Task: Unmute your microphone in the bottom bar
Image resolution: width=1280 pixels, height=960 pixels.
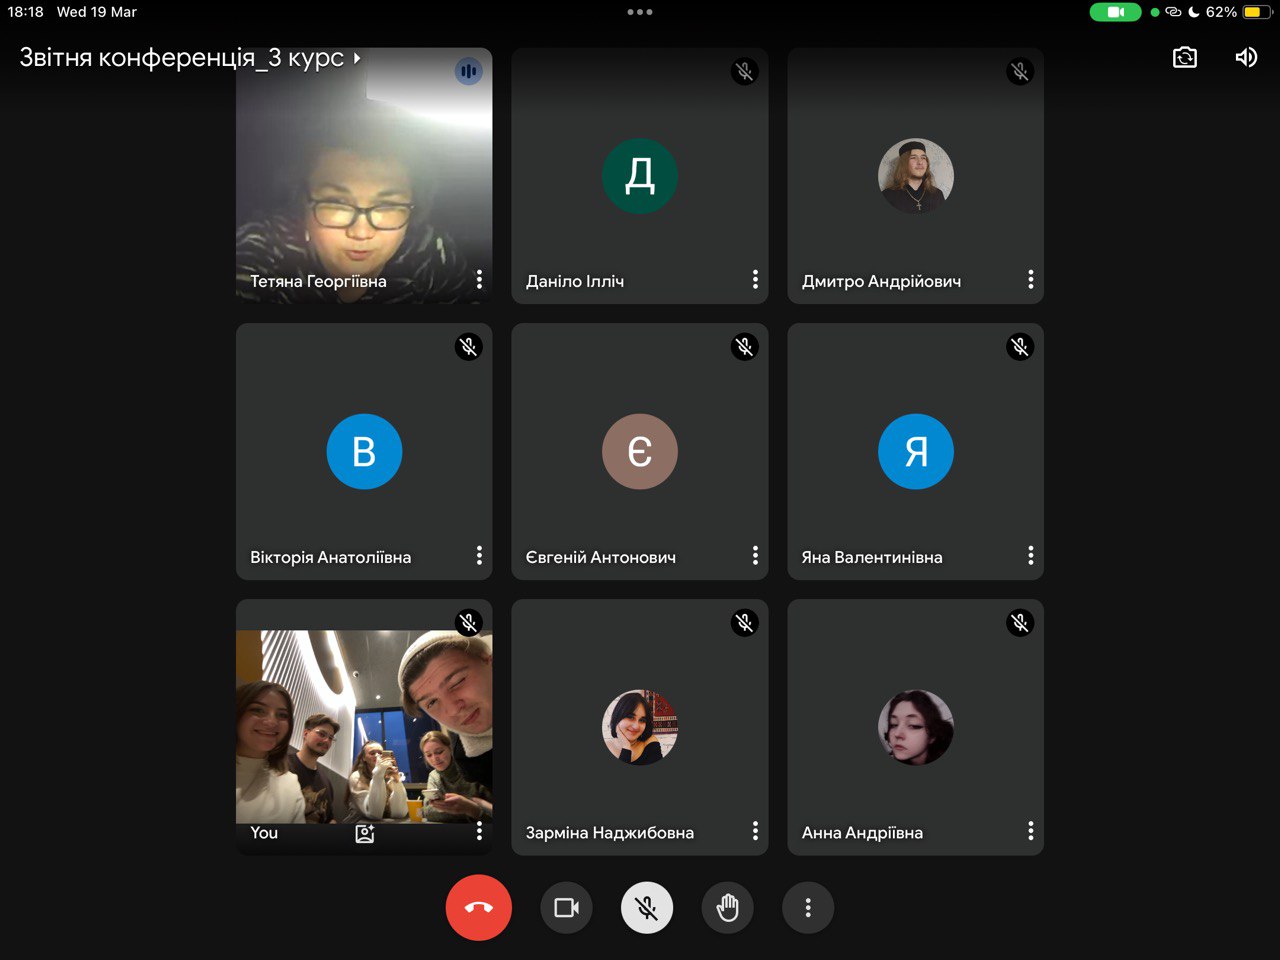Action: (647, 908)
